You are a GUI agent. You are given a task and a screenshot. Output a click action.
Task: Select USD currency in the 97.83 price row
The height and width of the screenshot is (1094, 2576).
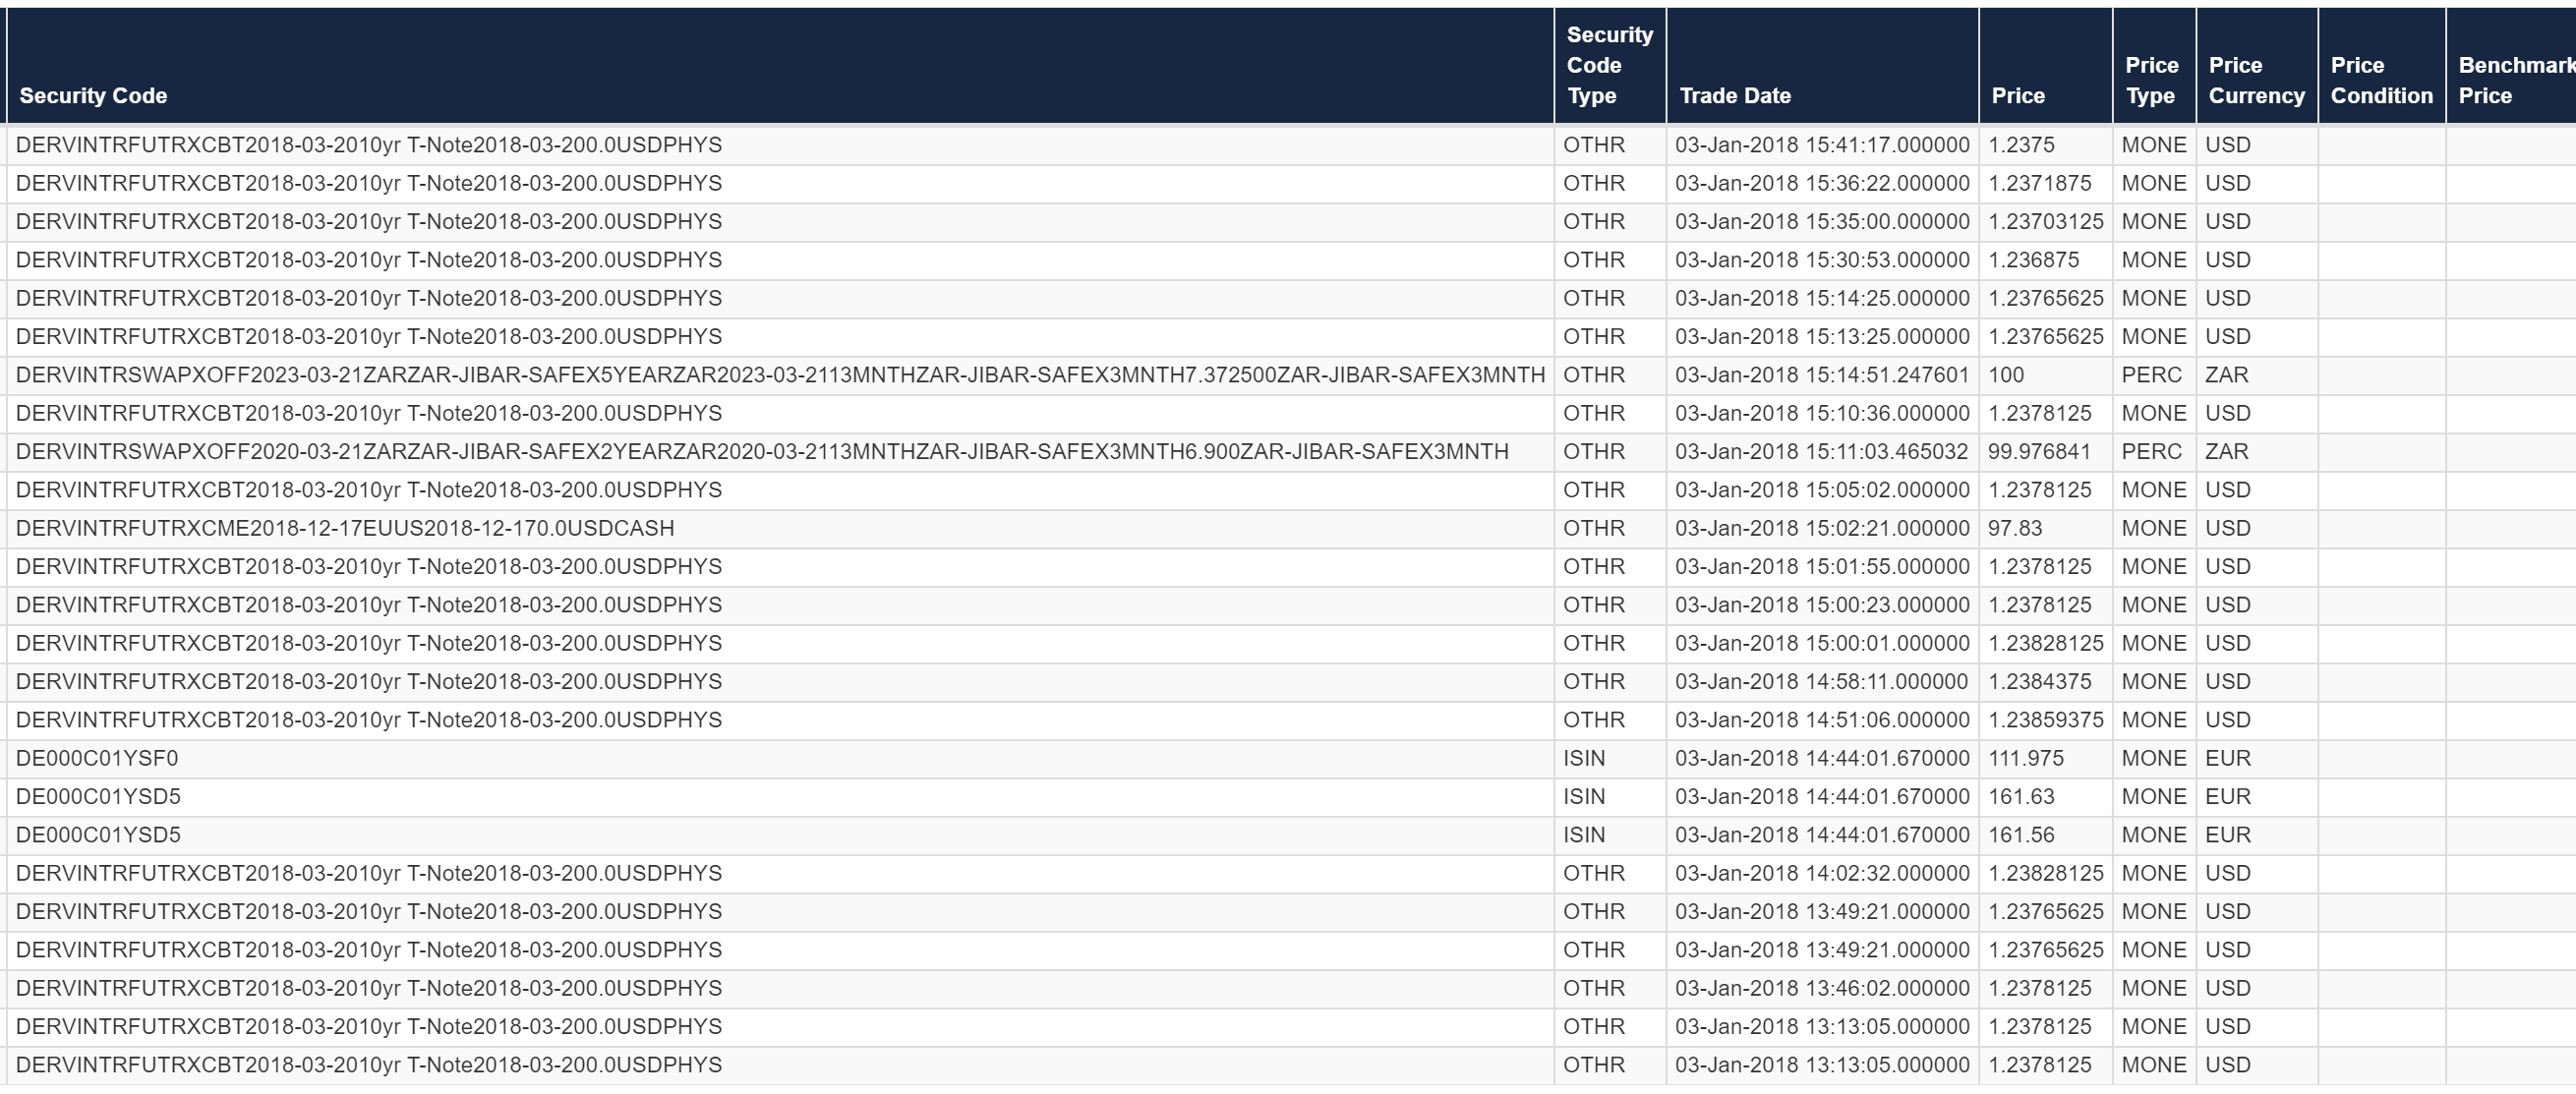[x=2227, y=528]
